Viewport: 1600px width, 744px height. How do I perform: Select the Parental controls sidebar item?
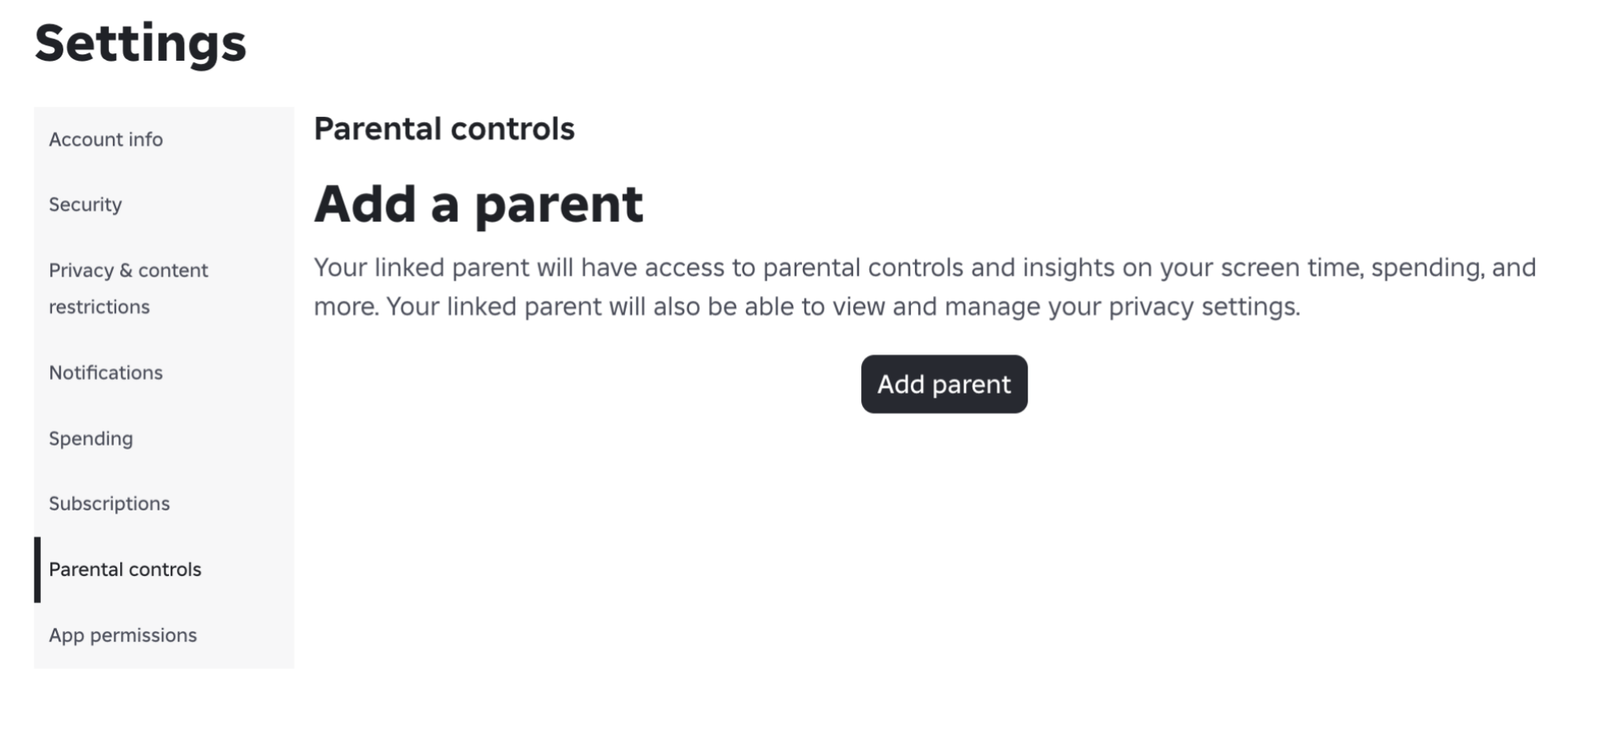pos(125,569)
